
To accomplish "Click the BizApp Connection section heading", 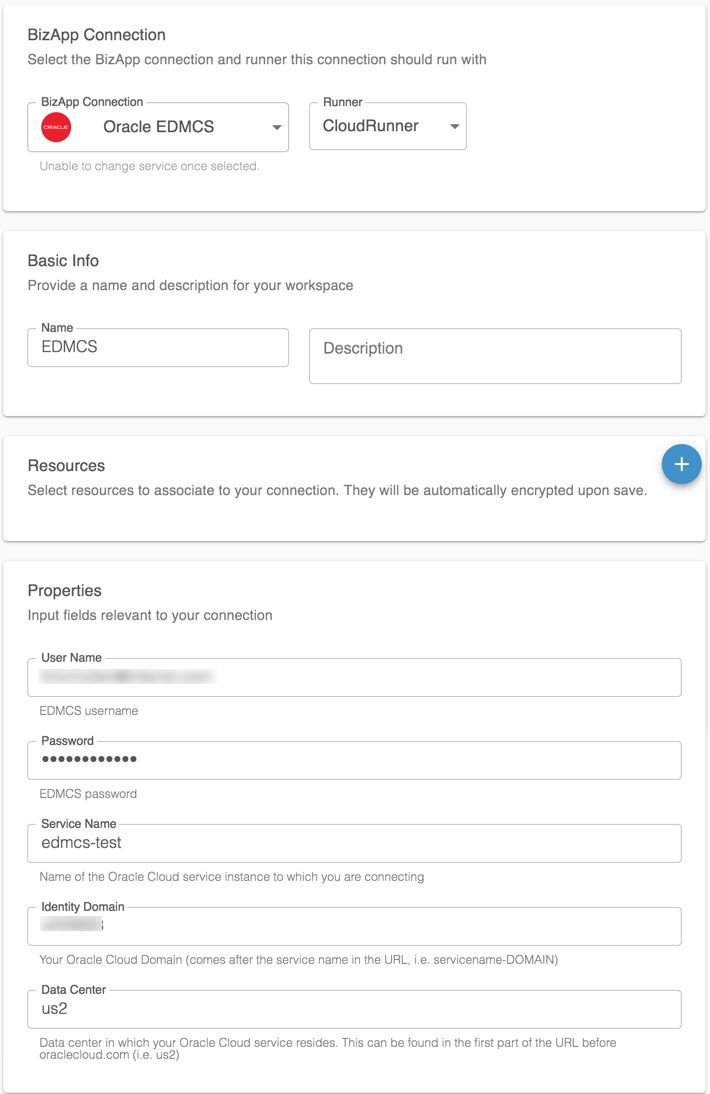I will (97, 35).
